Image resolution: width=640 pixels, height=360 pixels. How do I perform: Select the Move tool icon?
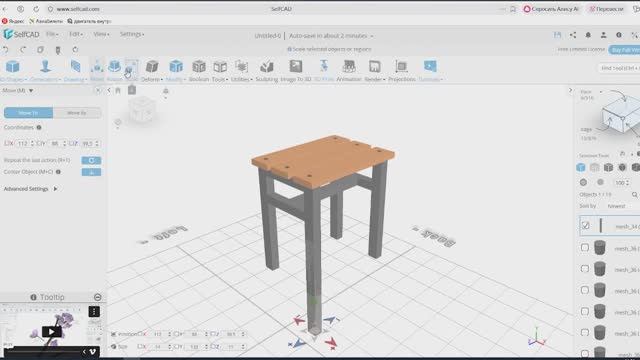pos(97,67)
